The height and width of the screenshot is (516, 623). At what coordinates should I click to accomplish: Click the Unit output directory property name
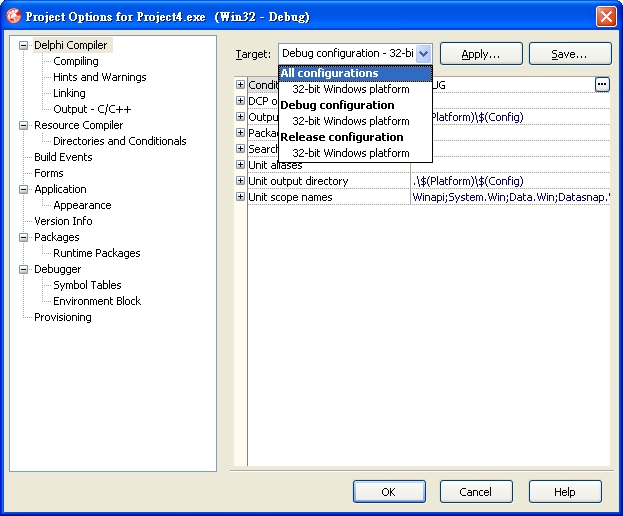[298, 181]
